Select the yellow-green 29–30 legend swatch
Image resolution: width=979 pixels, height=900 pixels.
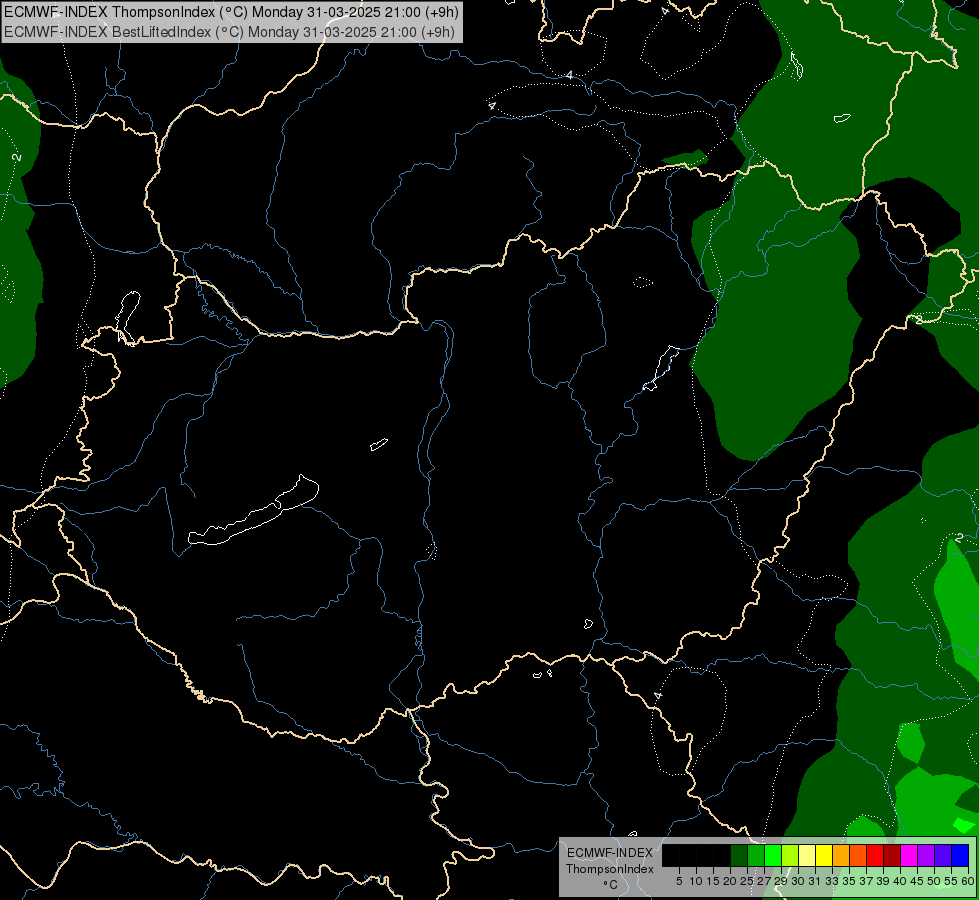point(790,855)
